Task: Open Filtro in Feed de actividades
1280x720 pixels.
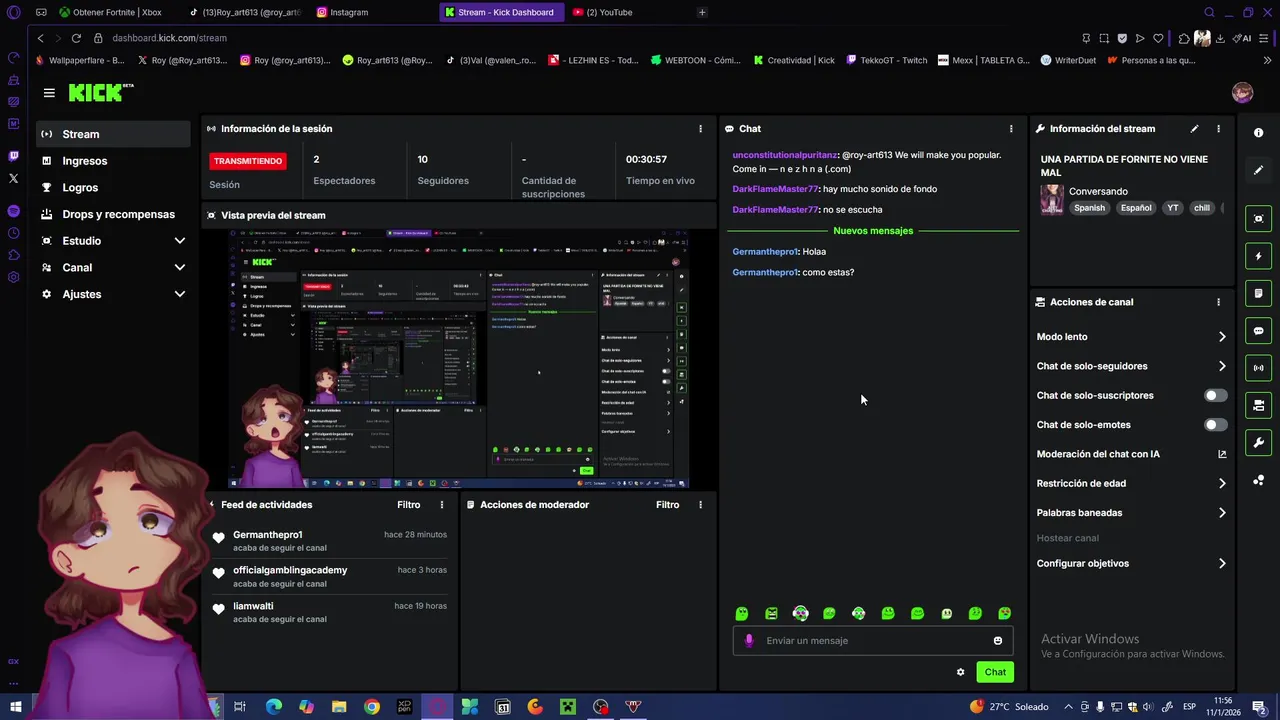Action: coord(408,505)
